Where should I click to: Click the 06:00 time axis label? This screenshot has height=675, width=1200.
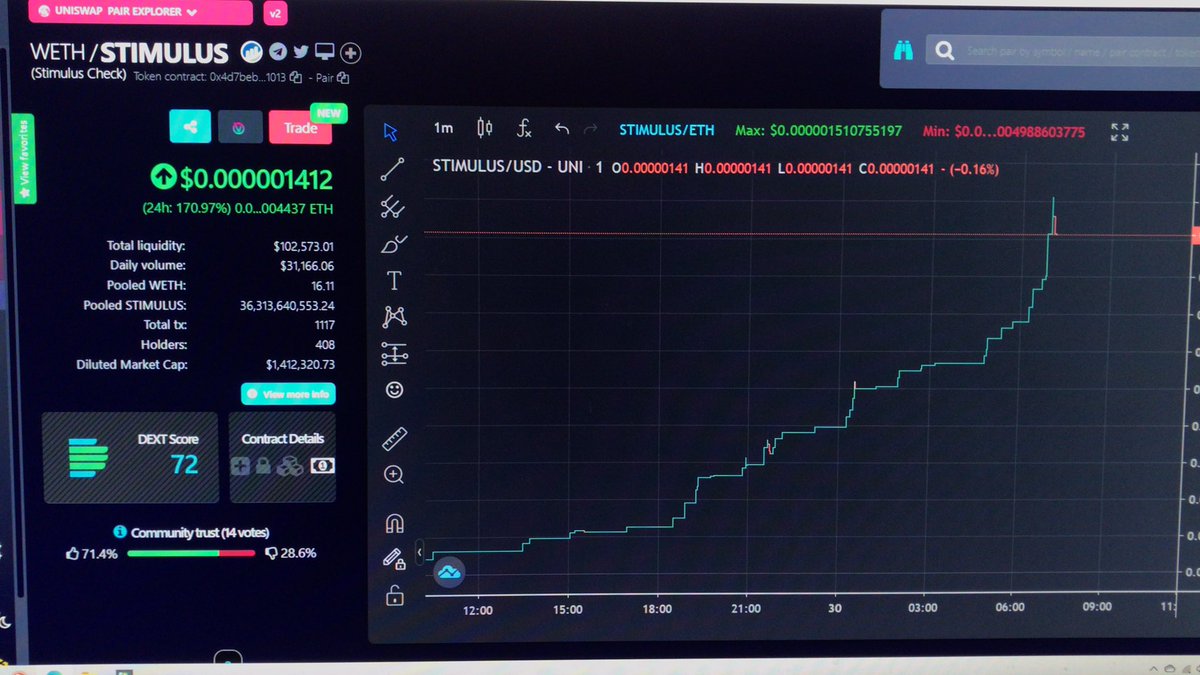[x=1010, y=607]
